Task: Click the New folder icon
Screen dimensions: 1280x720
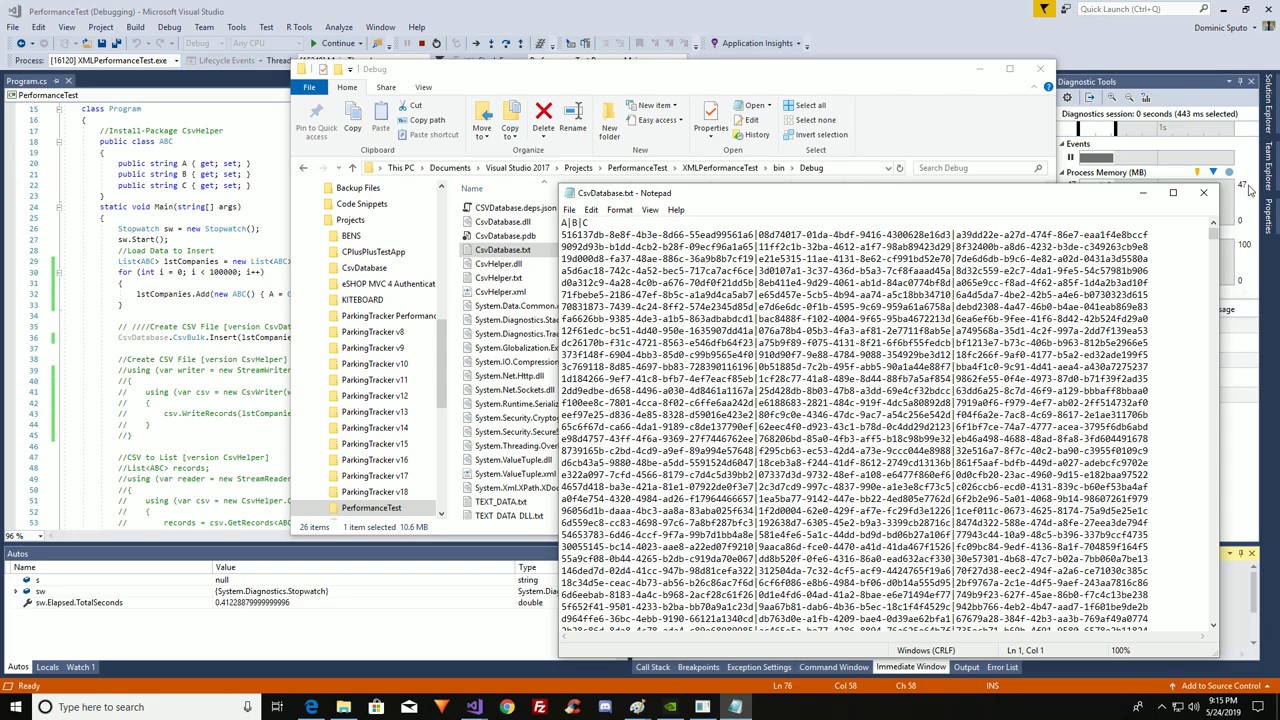Action: (x=609, y=121)
